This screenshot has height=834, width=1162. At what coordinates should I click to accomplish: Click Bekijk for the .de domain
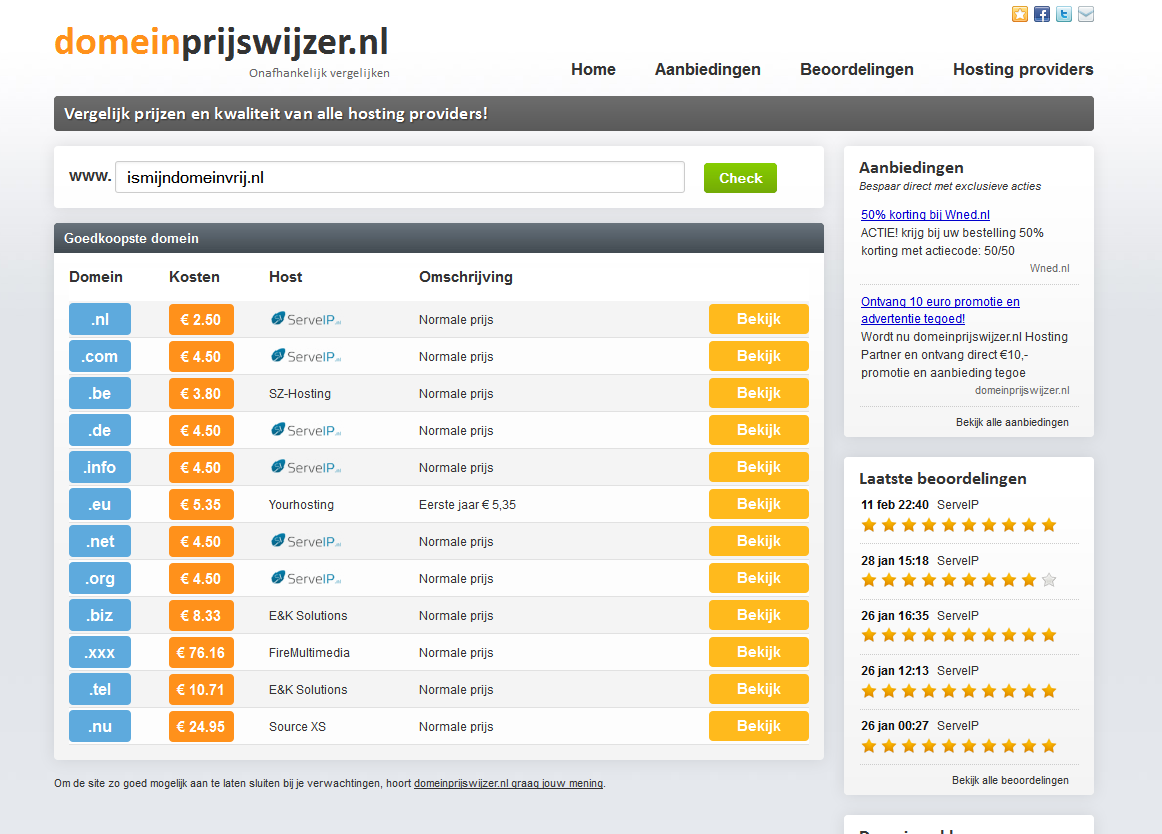[758, 430]
